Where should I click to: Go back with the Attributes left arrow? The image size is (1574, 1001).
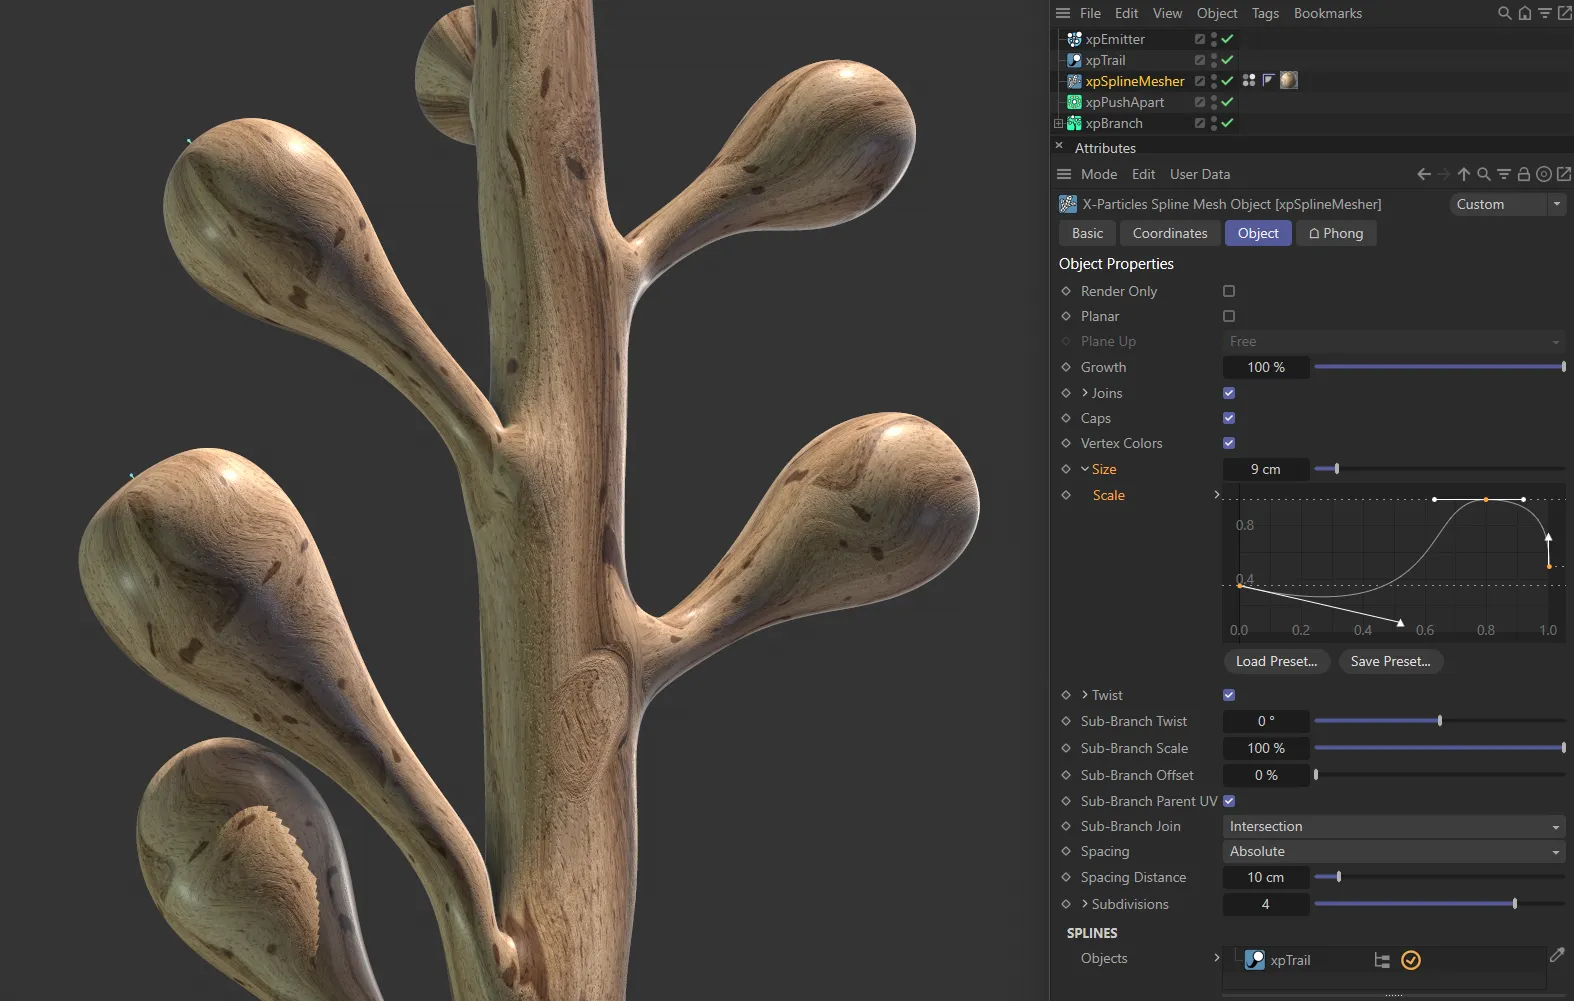(1424, 174)
